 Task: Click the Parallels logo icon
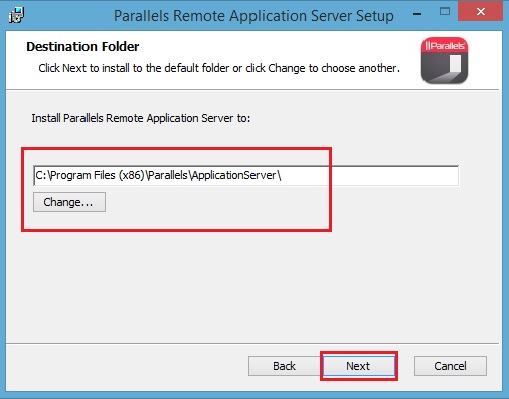(444, 60)
